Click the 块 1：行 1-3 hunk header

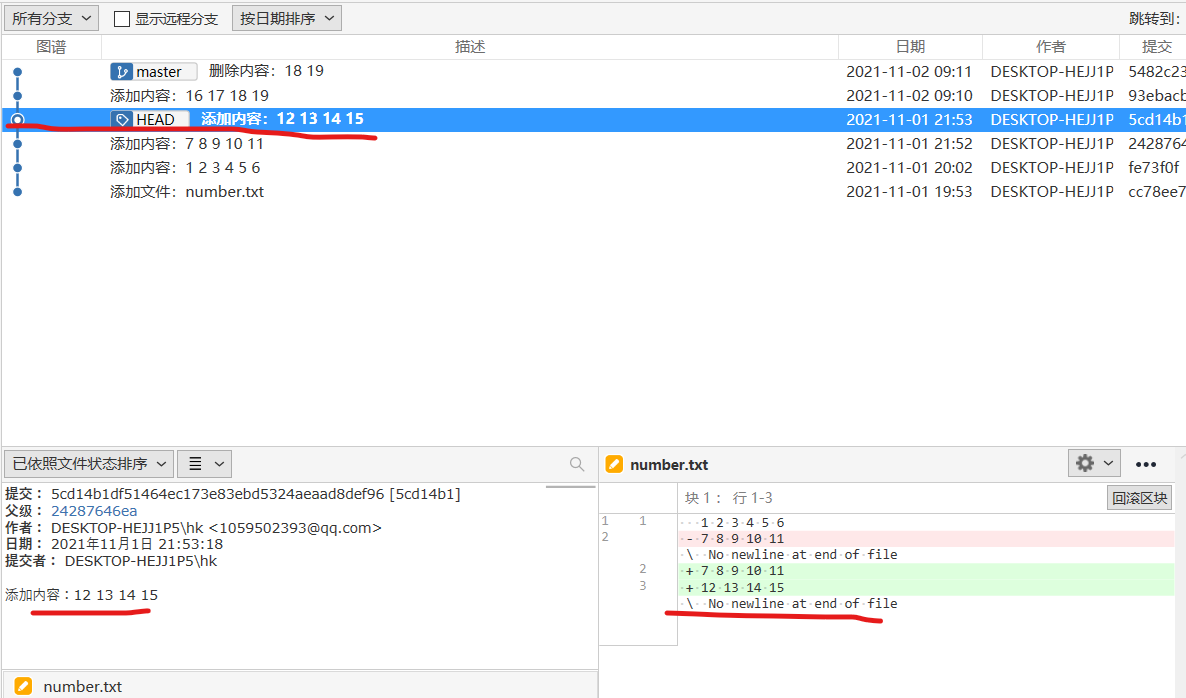tap(728, 498)
